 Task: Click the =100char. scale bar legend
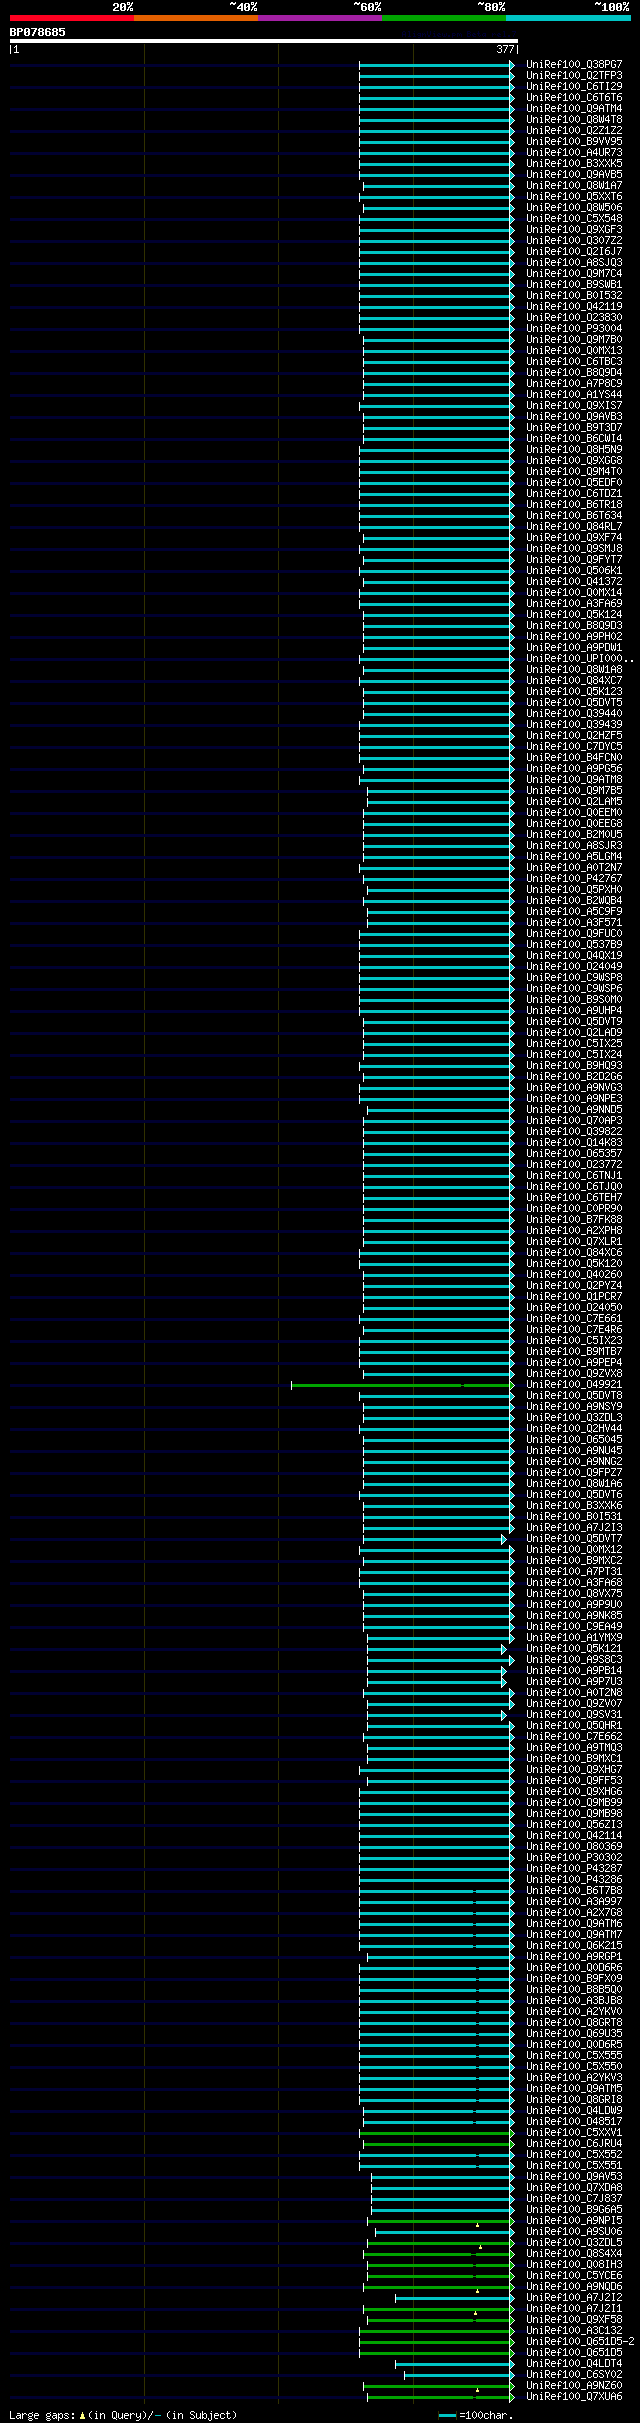click(476, 2415)
